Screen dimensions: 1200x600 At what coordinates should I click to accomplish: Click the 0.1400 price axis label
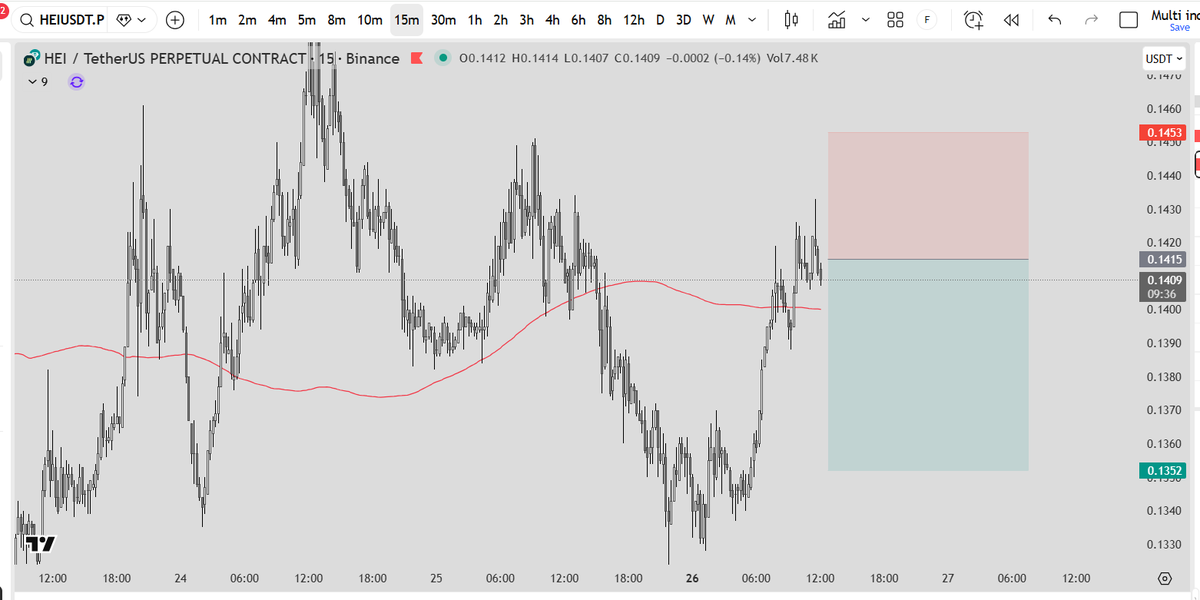tap(1164, 310)
